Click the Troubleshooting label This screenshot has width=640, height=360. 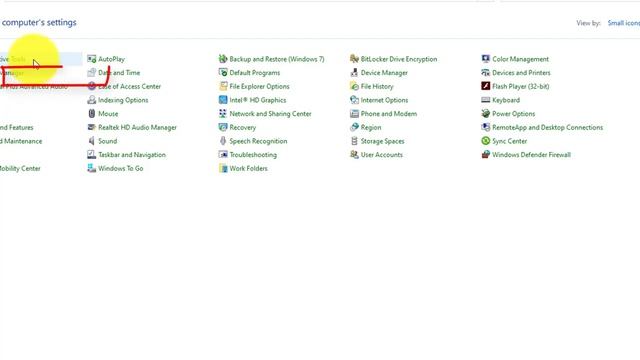tap(253, 155)
